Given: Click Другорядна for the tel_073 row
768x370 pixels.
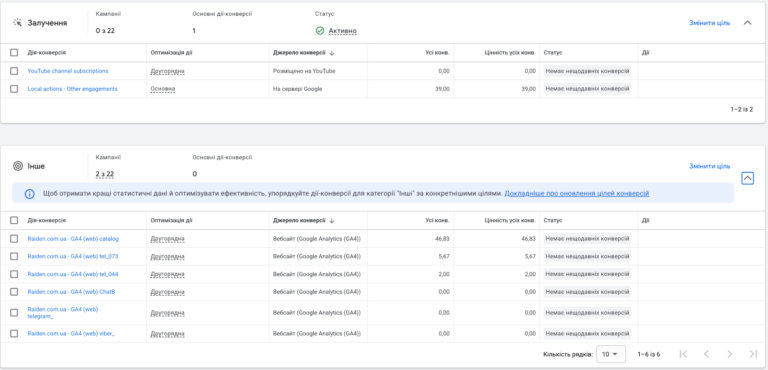Looking at the screenshot, I should [x=168, y=256].
